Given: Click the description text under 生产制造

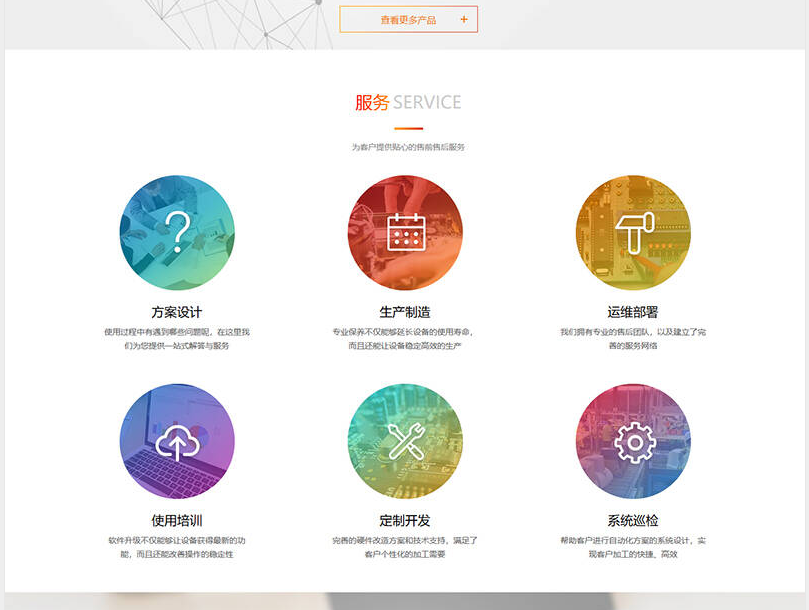Looking at the screenshot, I should [x=405, y=338].
